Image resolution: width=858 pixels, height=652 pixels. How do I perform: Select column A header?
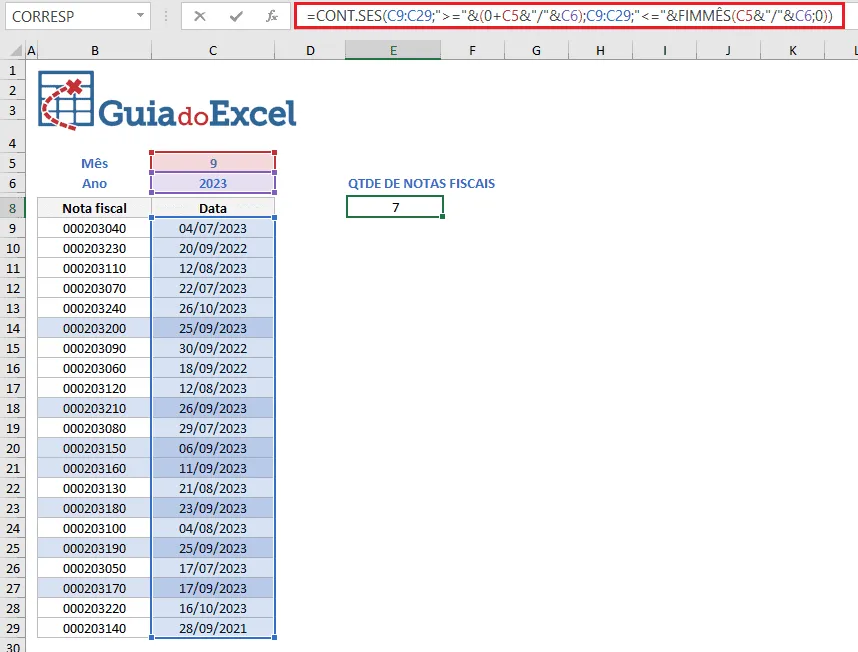pyautogui.click(x=31, y=51)
